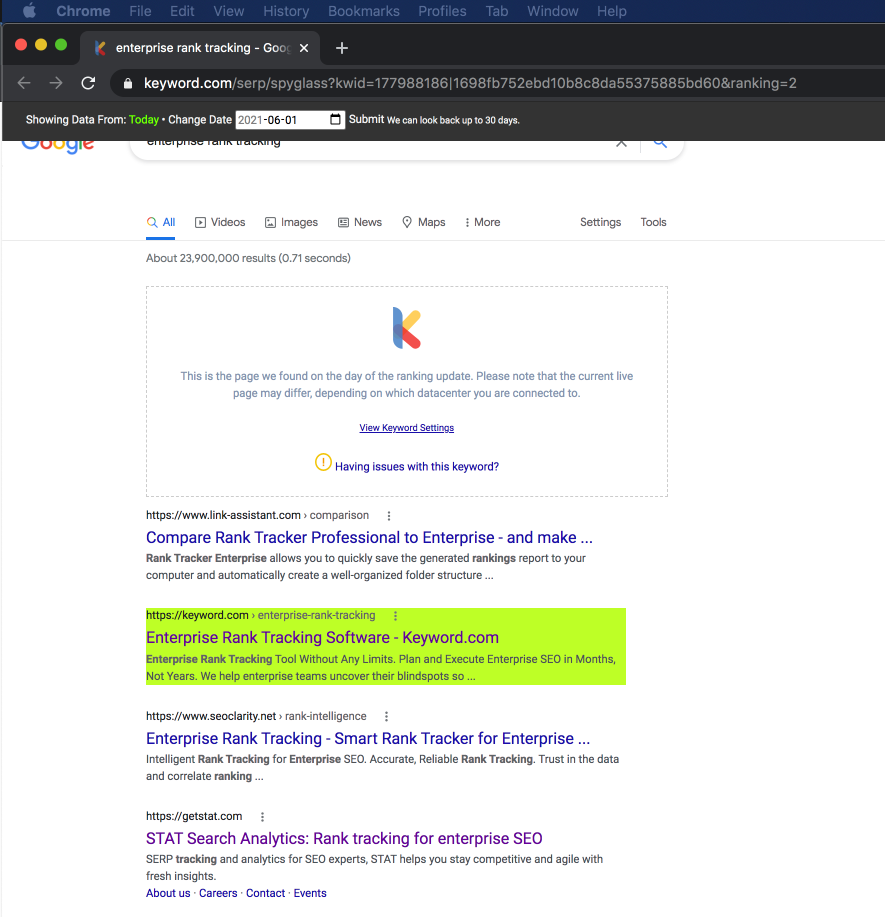
Task: Go back using the browser back arrow
Action: pyautogui.click(x=24, y=83)
